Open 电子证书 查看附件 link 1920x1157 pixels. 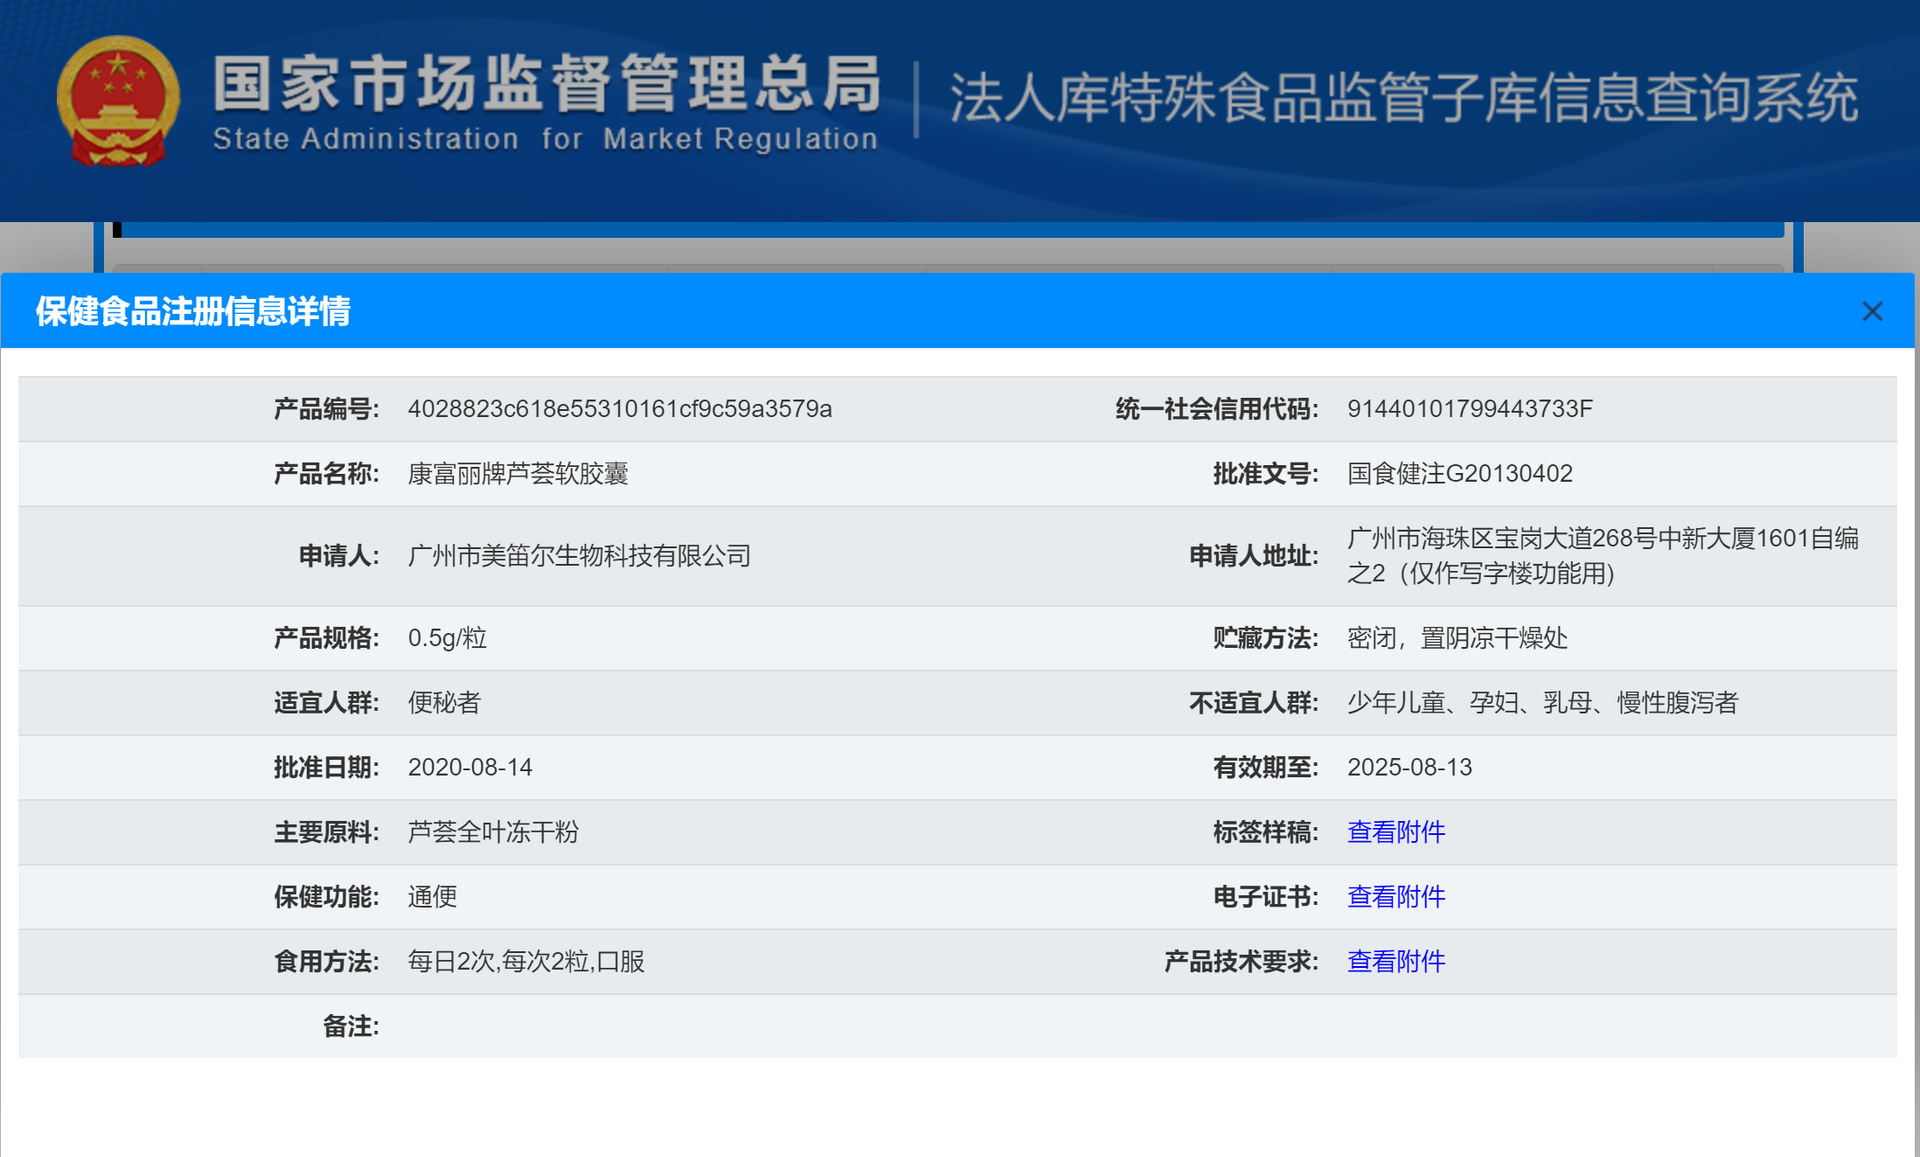pyautogui.click(x=1395, y=897)
